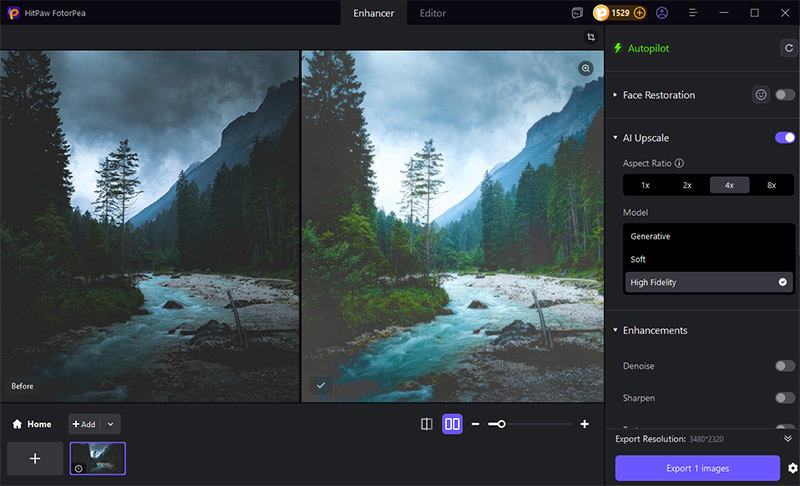The height and width of the screenshot is (486, 800).
Task: Switch to side-by-side compare view icon
Action: 452,424
